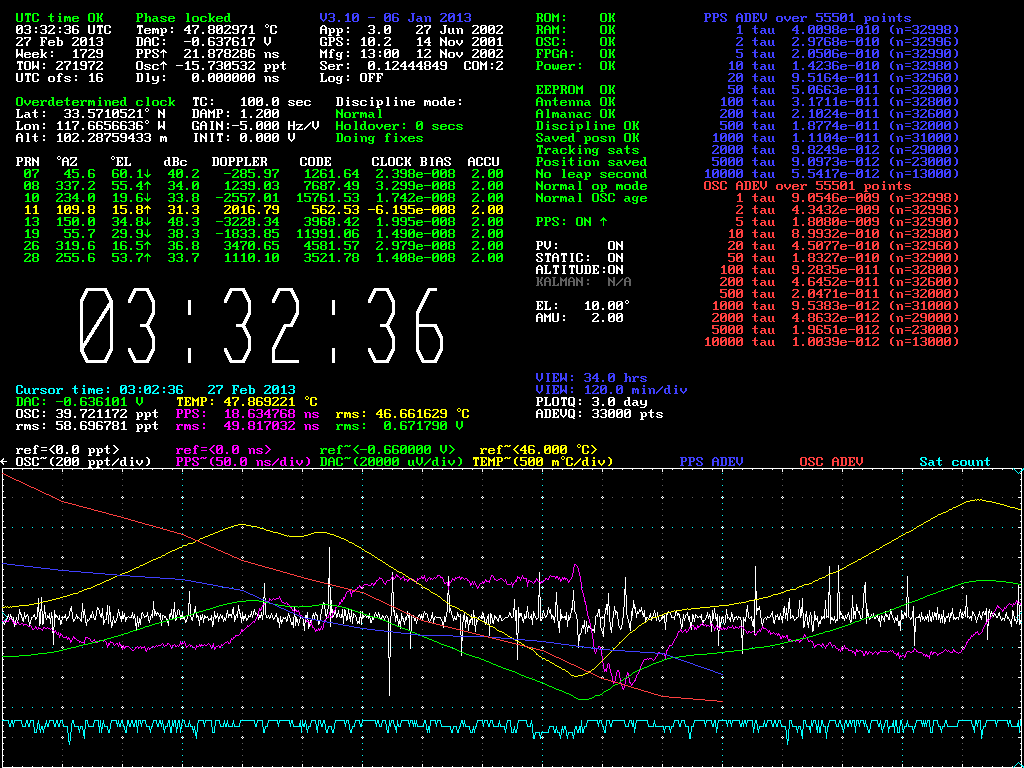The width and height of the screenshot is (1024, 768).
Task: Click the "ADEVQ: 33000 pts" setting
Action: coord(600,413)
